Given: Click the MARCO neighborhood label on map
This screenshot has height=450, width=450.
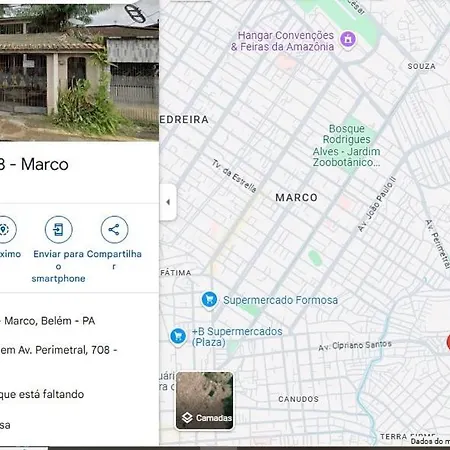Looking at the screenshot, I should tap(296, 198).
